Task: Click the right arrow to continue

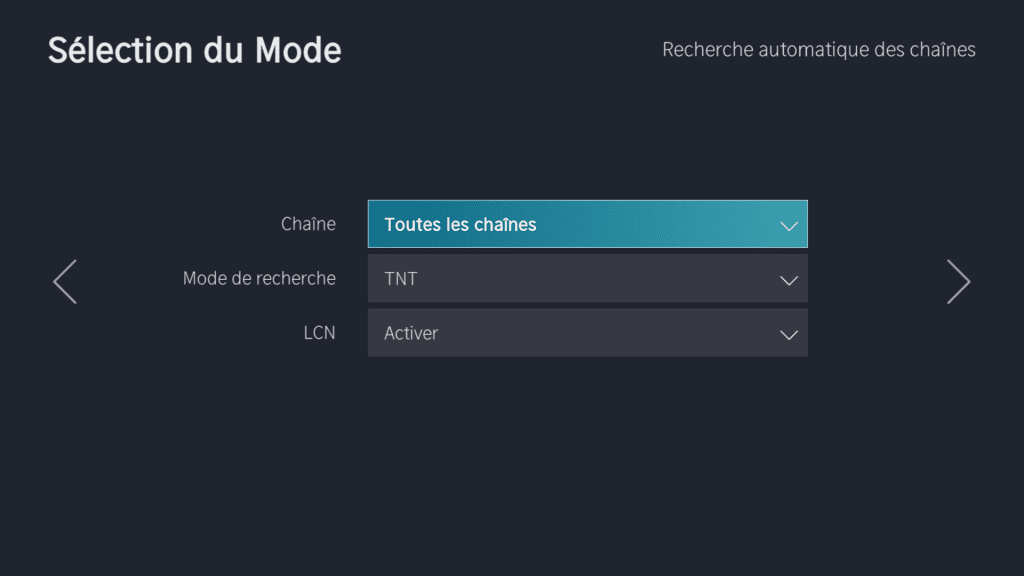Action: [x=958, y=282]
